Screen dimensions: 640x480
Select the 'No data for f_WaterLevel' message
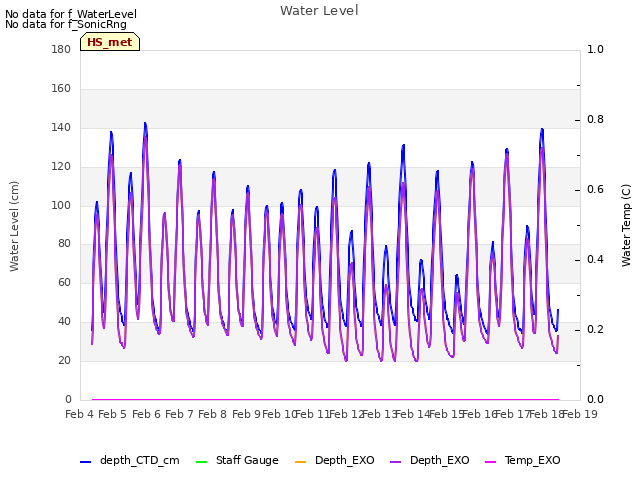[71, 14]
